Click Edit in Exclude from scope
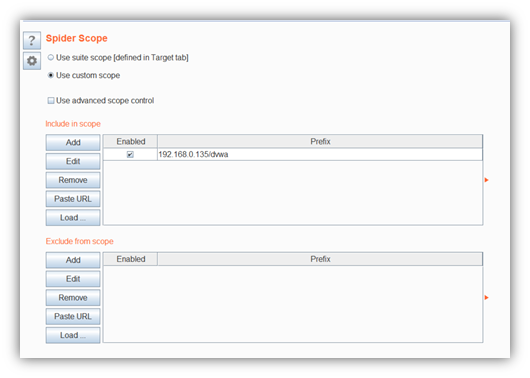Screen dimensions: 530x378 coord(73,279)
